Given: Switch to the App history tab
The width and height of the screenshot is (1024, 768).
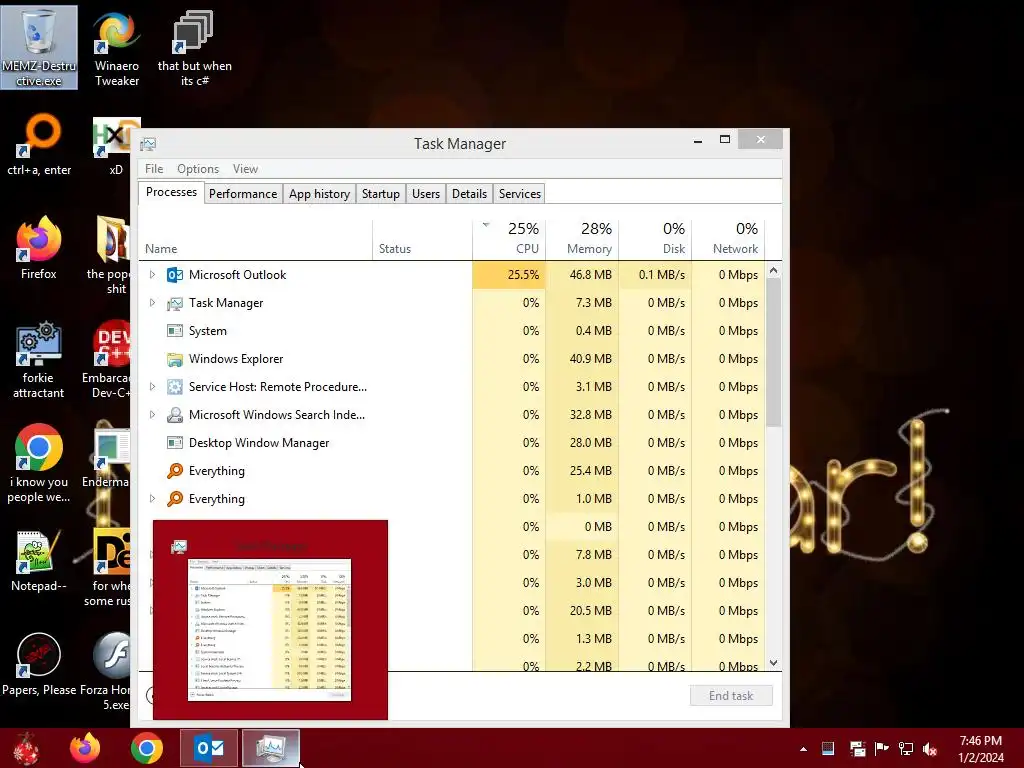Looking at the screenshot, I should 319,194.
